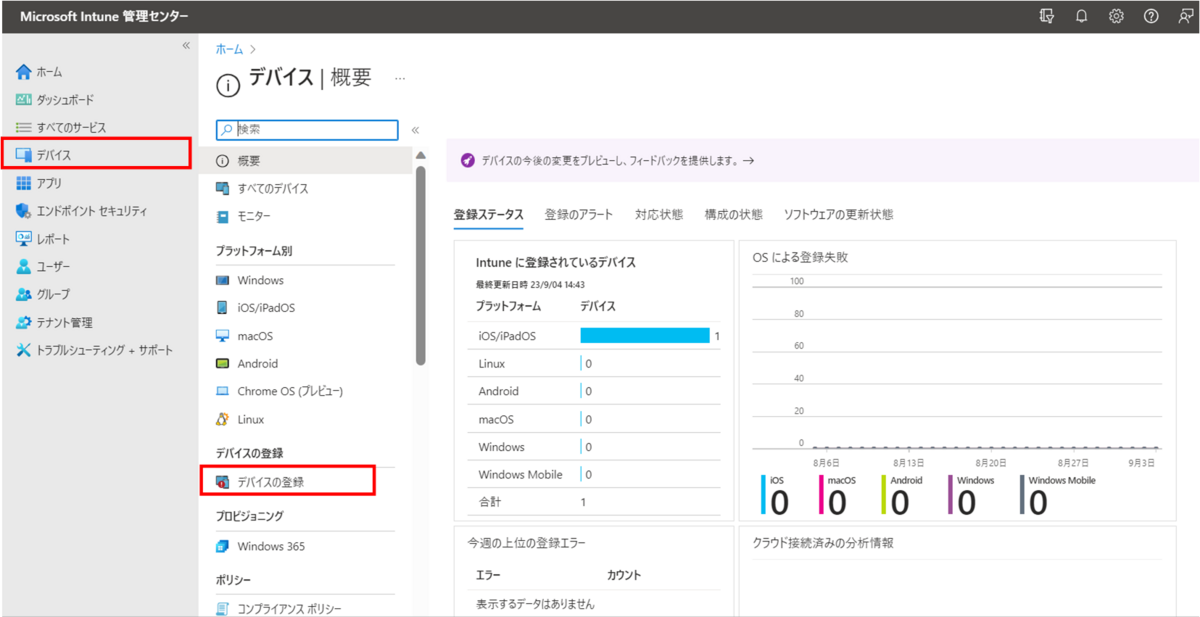Click the device menu scrollbar up arrow
The image size is (1200, 617).
point(421,155)
